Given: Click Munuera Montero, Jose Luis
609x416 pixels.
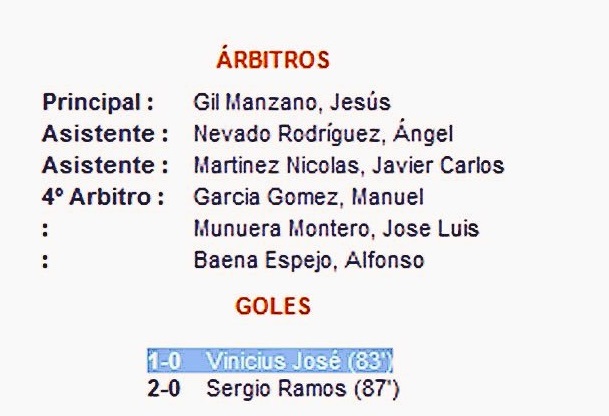Looking at the screenshot, I should coord(335,229).
